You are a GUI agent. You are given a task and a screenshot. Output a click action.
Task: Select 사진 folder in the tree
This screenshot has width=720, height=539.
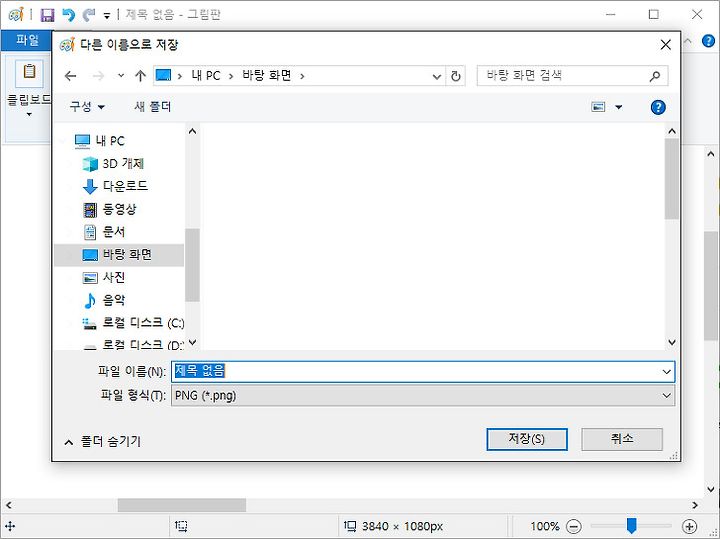(113, 278)
